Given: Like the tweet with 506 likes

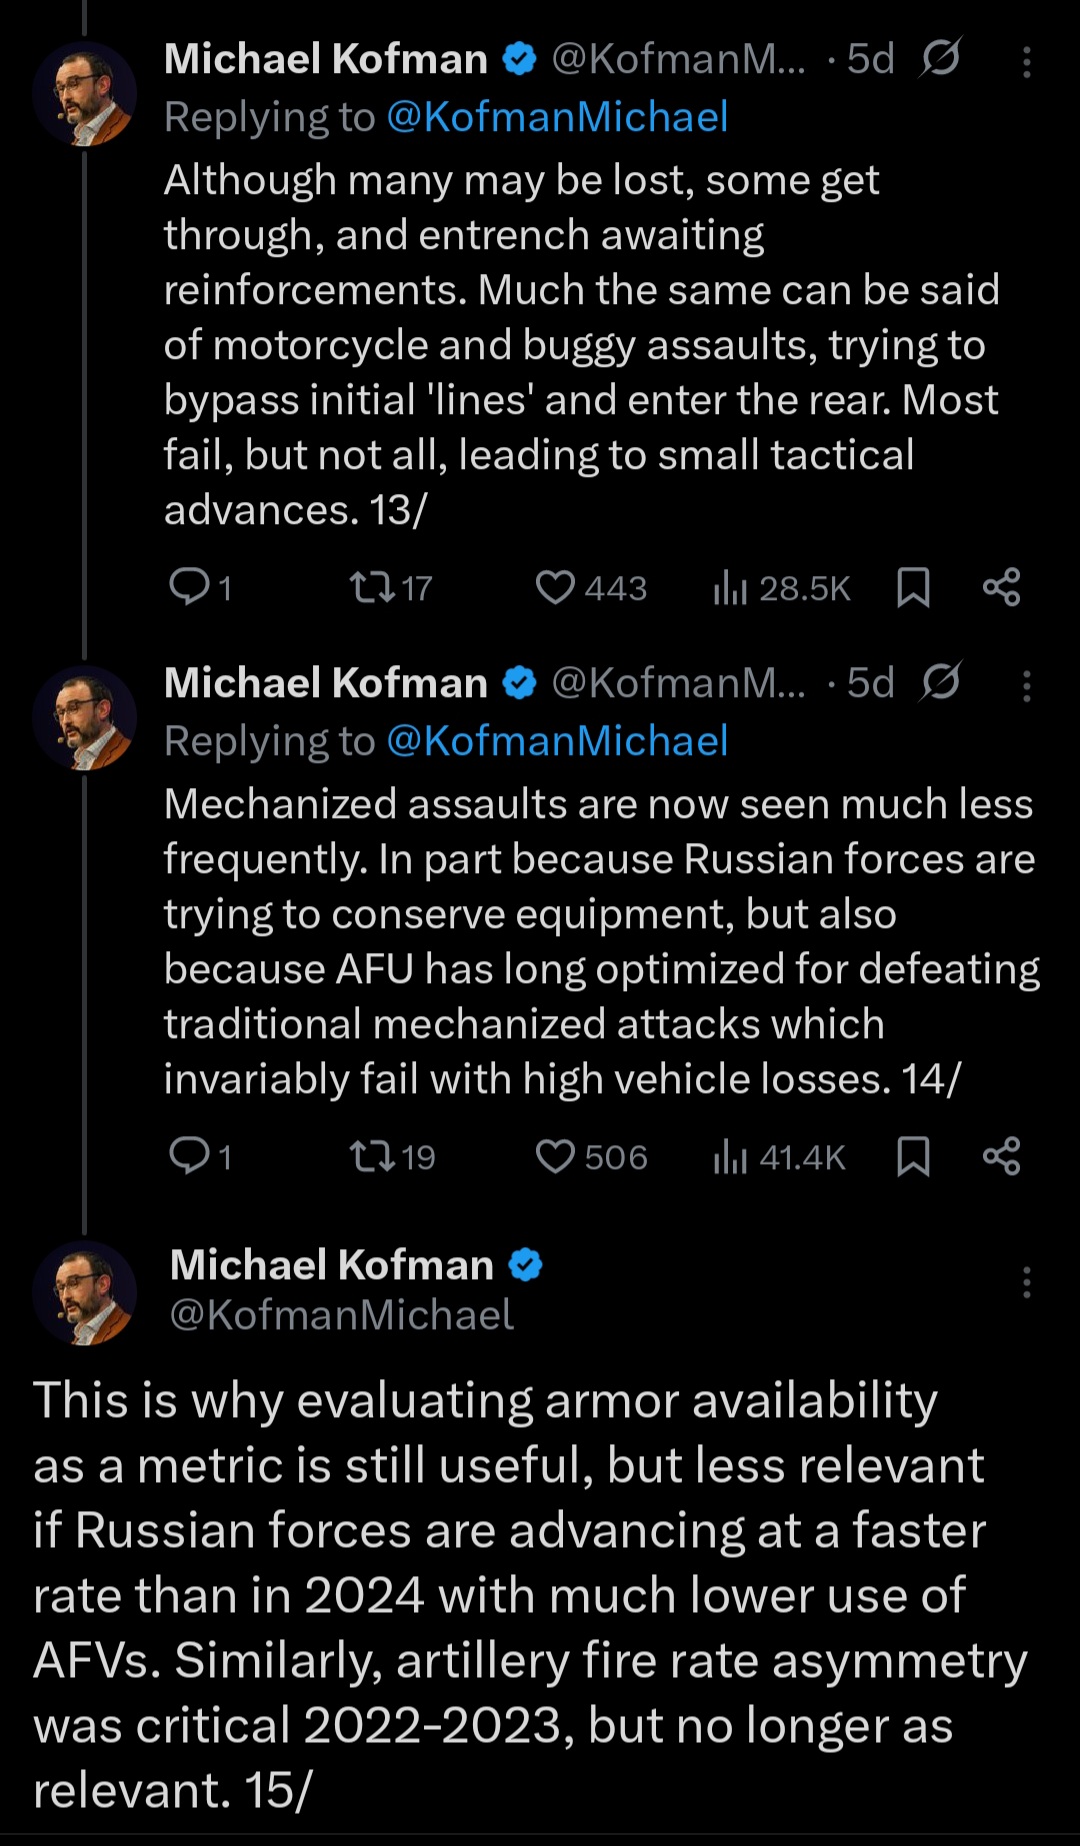Looking at the screenshot, I should [x=555, y=1156].
